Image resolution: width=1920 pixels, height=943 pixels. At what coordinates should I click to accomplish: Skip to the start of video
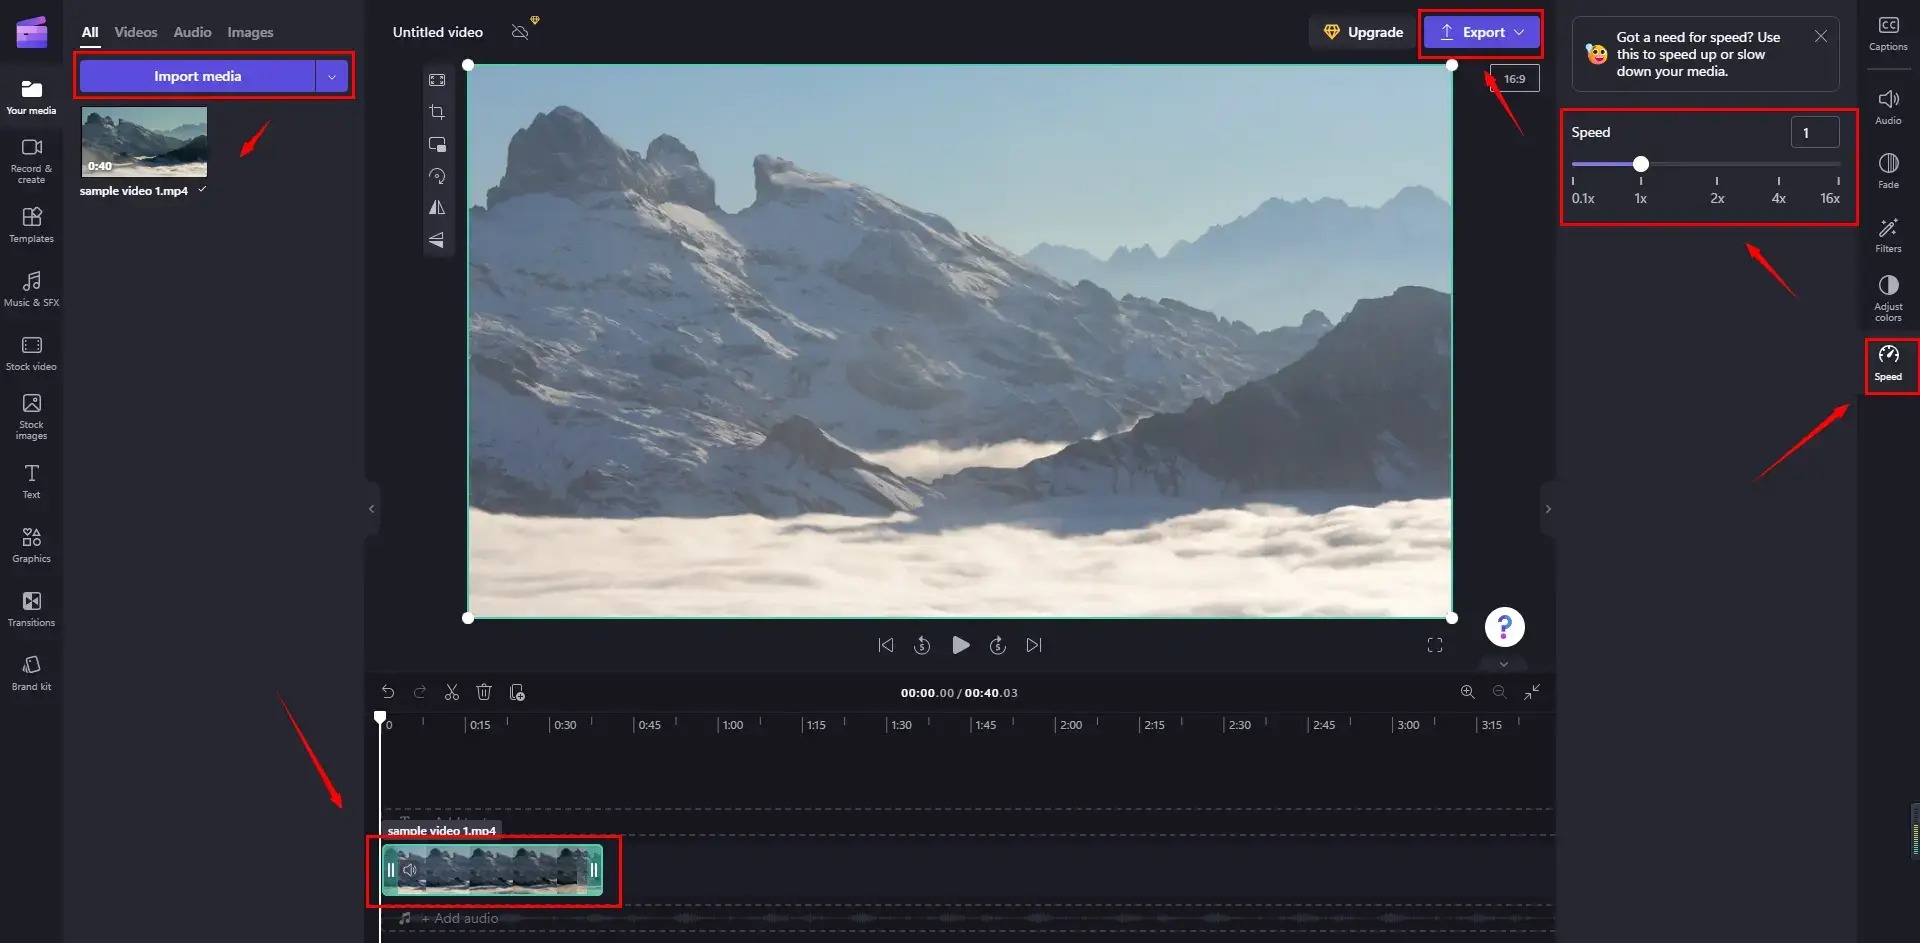coord(885,645)
